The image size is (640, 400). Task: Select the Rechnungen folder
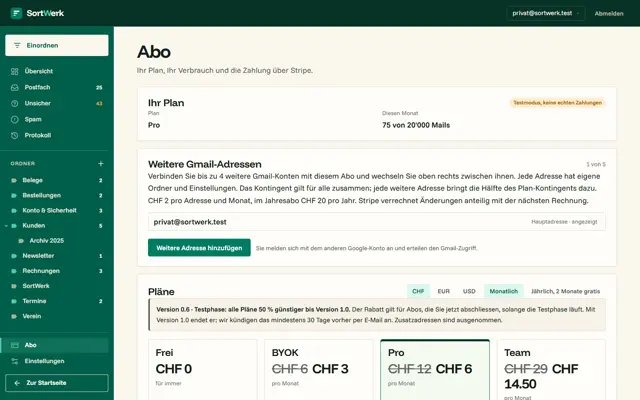coord(57,271)
